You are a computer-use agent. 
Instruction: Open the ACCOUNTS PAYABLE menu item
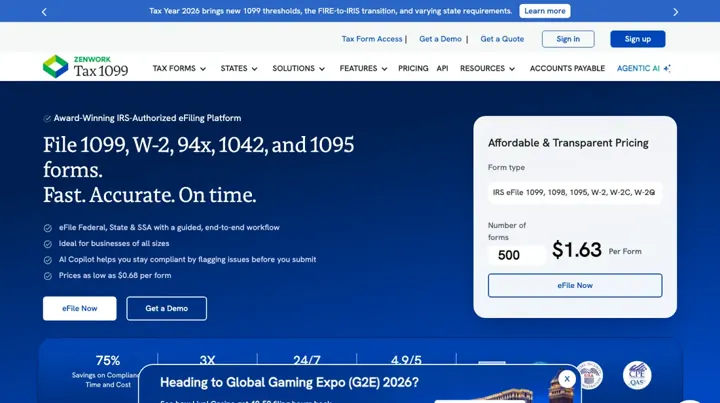pyautogui.click(x=567, y=68)
